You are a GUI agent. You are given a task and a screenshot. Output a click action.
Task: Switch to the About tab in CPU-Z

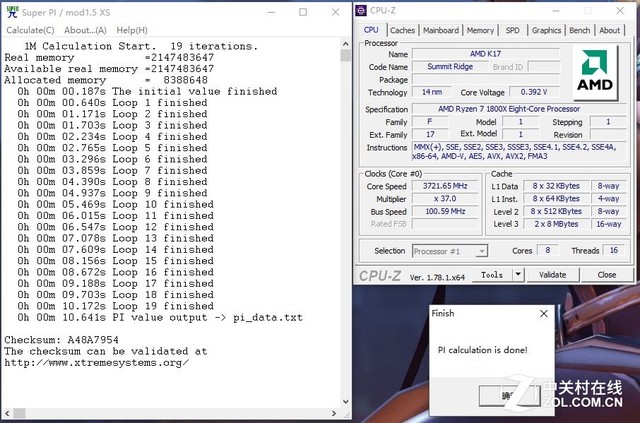pyautogui.click(x=609, y=30)
